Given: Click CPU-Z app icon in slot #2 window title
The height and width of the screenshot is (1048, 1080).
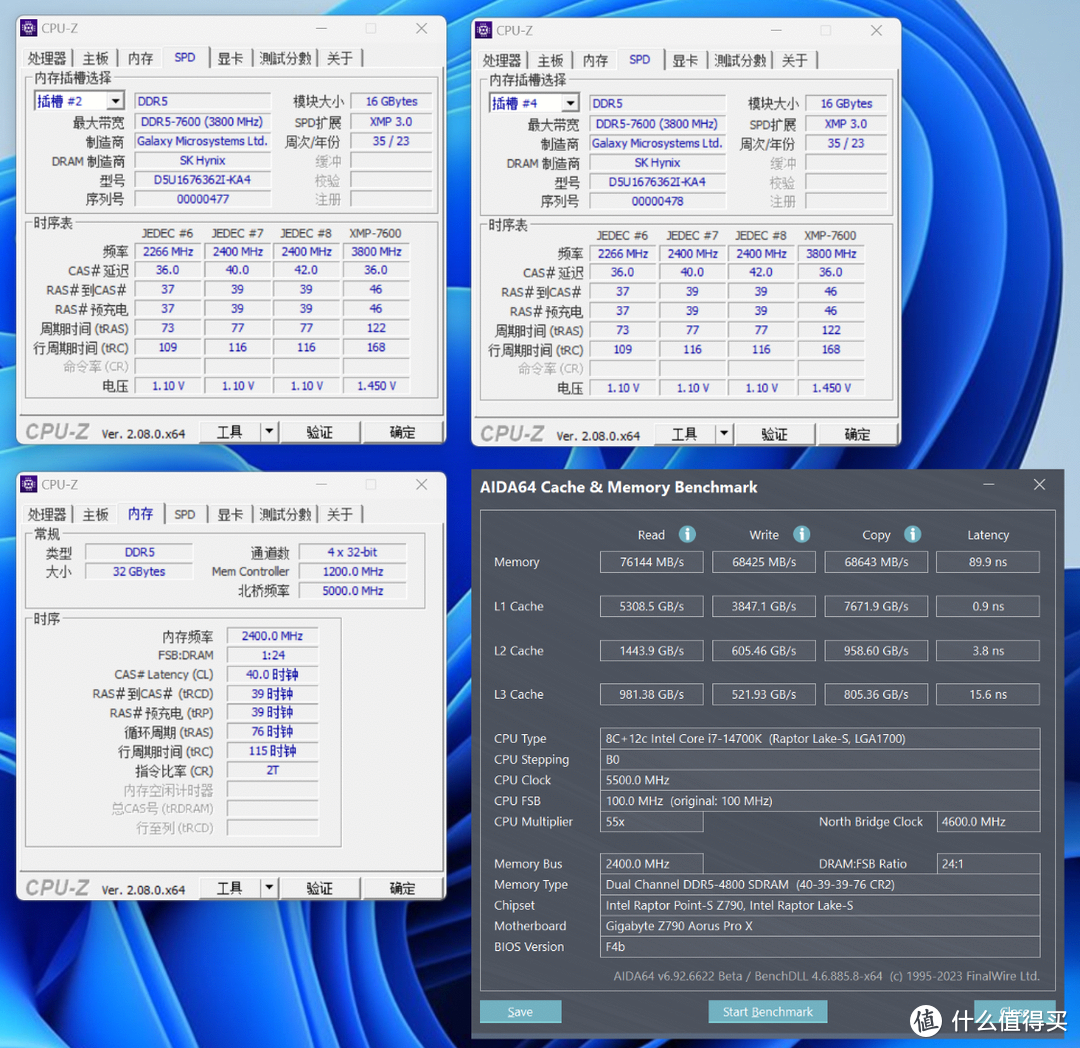Looking at the screenshot, I should click(29, 28).
